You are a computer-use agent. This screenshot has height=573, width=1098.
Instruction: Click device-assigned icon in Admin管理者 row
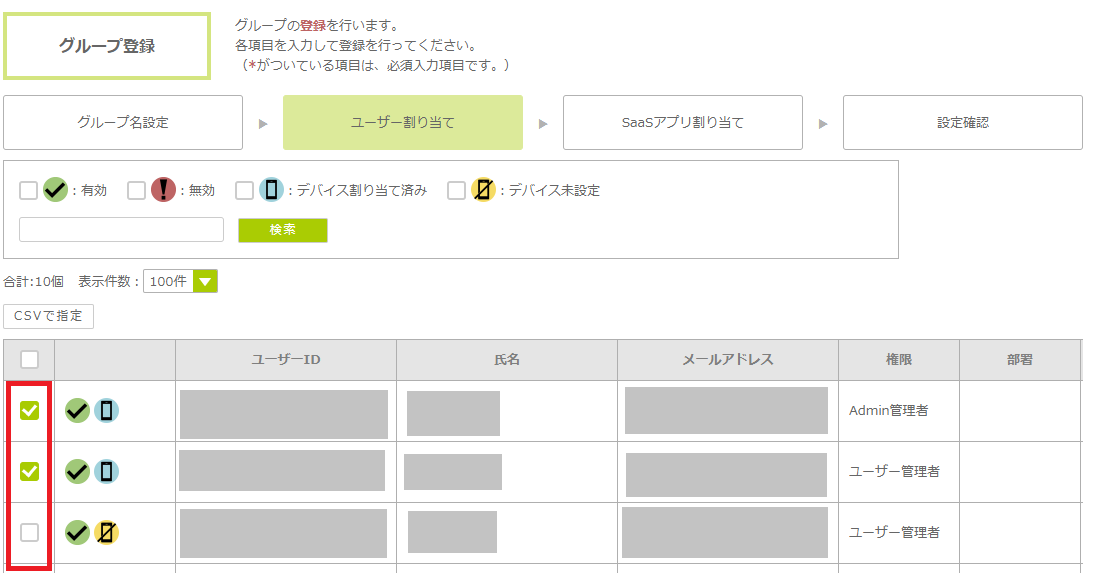[x=107, y=410]
